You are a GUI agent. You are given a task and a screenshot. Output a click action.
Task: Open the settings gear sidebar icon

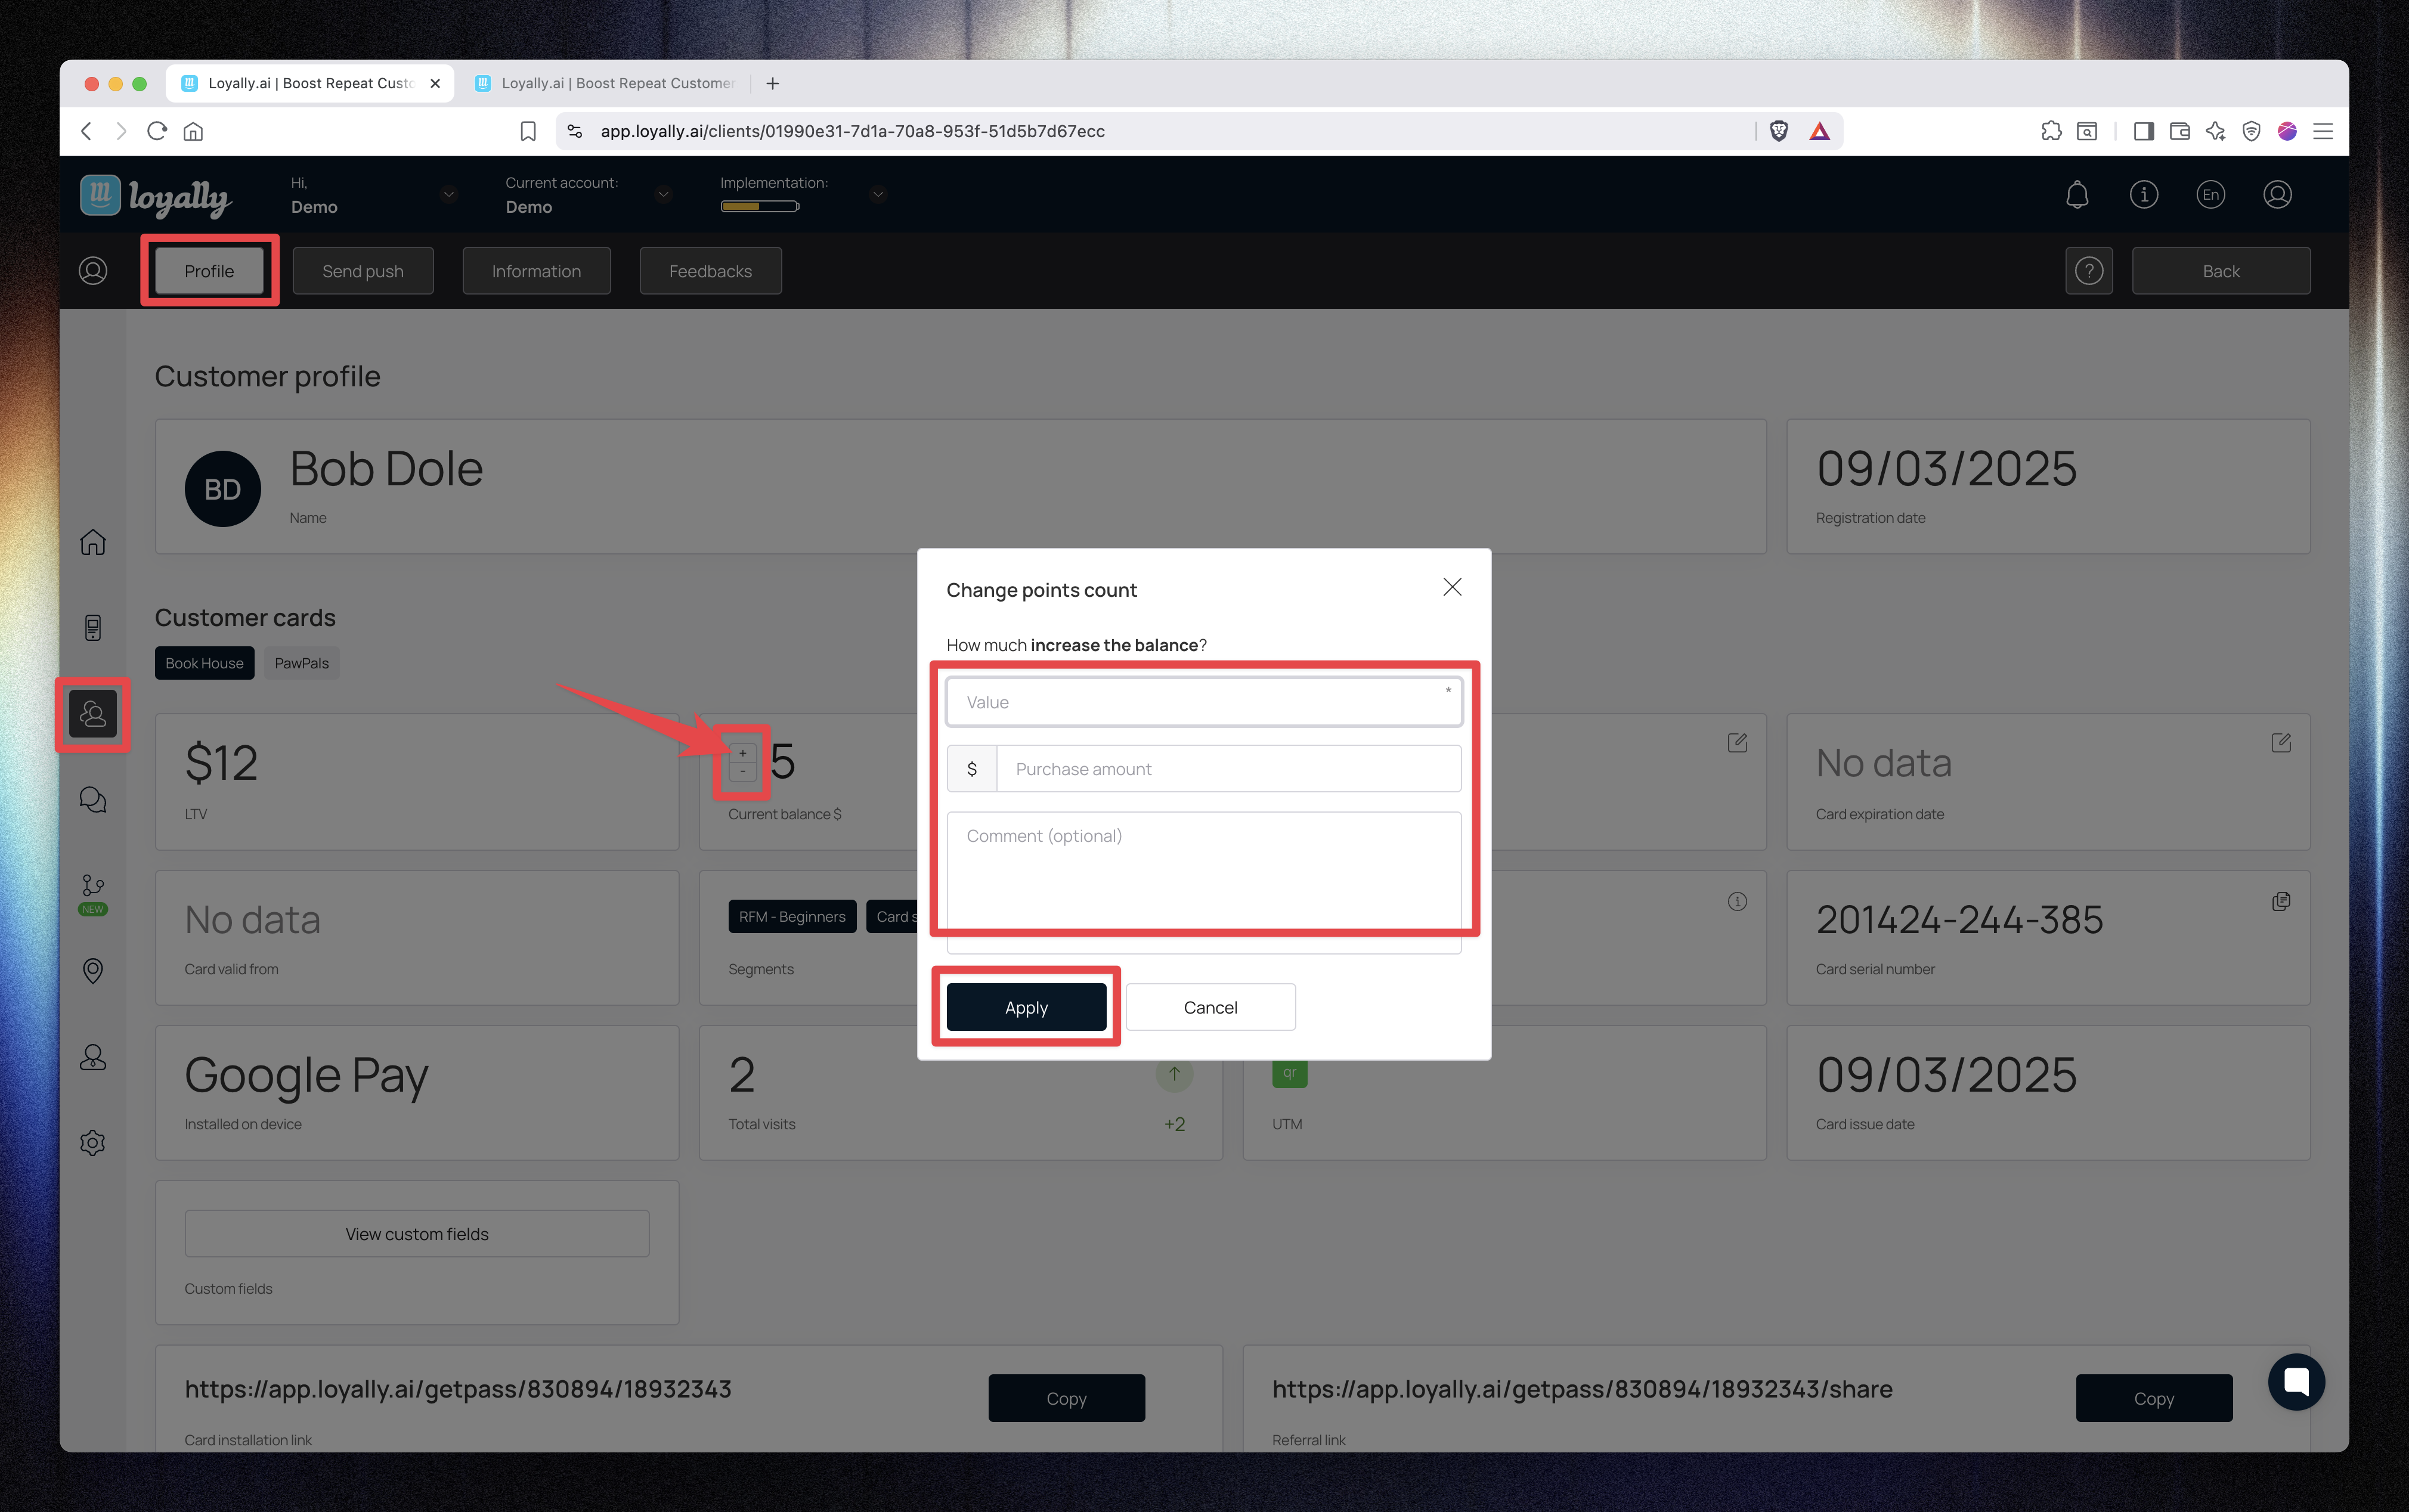(x=93, y=1142)
